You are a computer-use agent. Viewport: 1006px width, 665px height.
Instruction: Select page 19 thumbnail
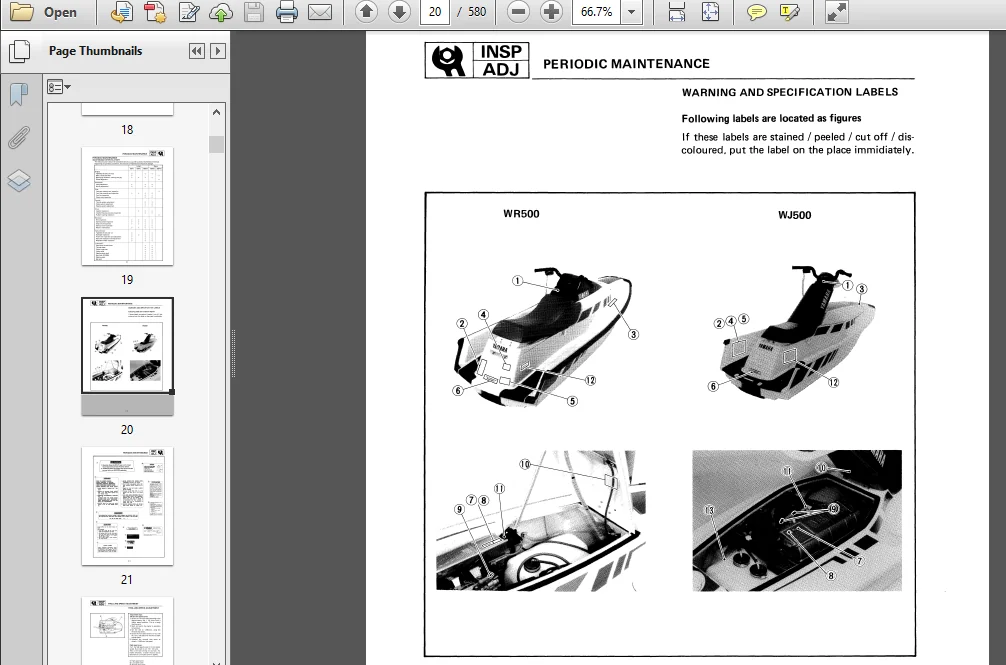pos(127,206)
